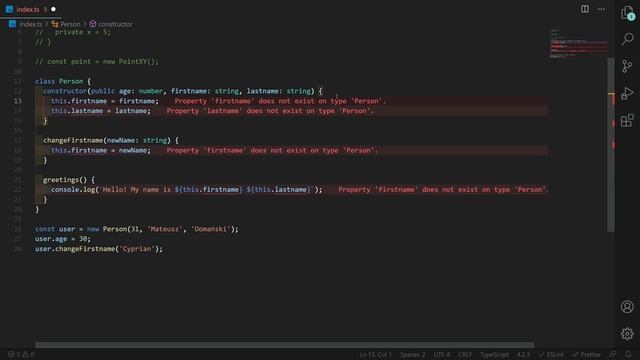640x360 pixels.
Task: Click 'this.lastname = lastname;' code
Action: (x=101, y=111)
